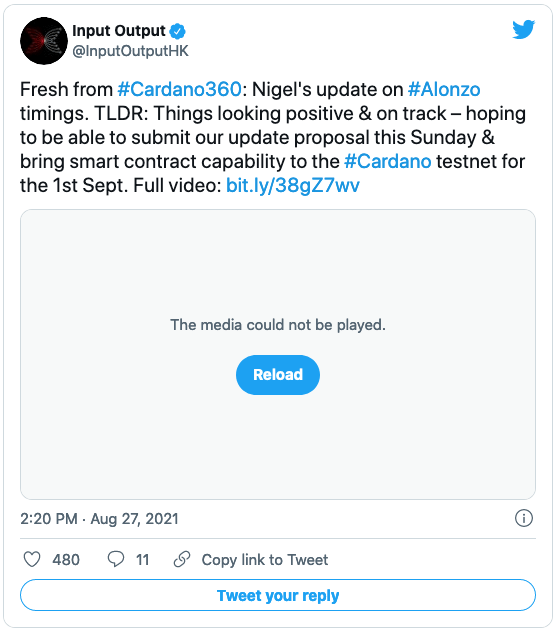Click the media could not be played area
This screenshot has width=556, height=631.
[278, 325]
